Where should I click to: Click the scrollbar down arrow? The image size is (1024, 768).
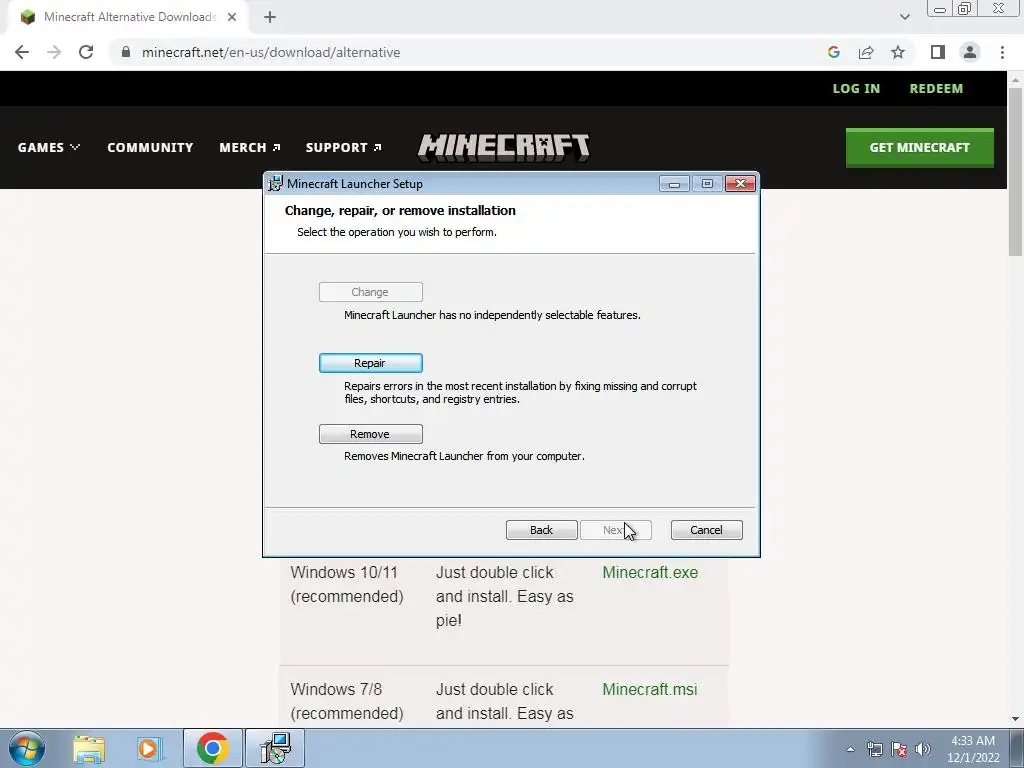1015,719
